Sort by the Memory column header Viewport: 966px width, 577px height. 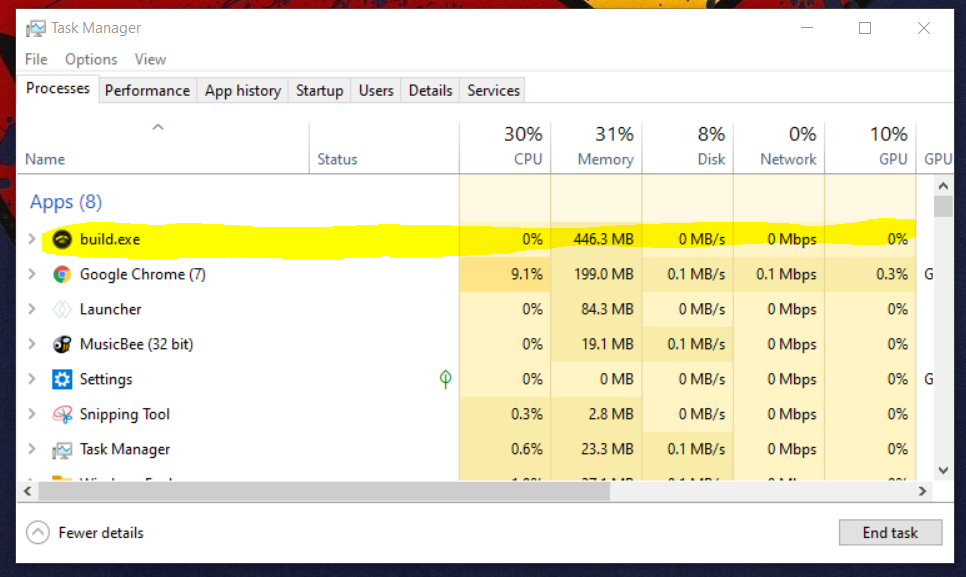tap(596, 148)
